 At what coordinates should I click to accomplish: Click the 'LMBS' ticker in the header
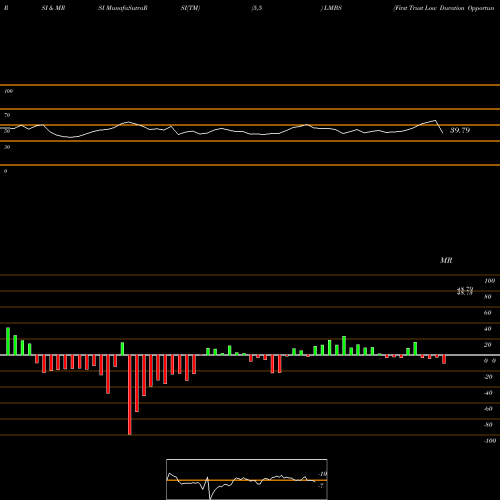click(332, 8)
